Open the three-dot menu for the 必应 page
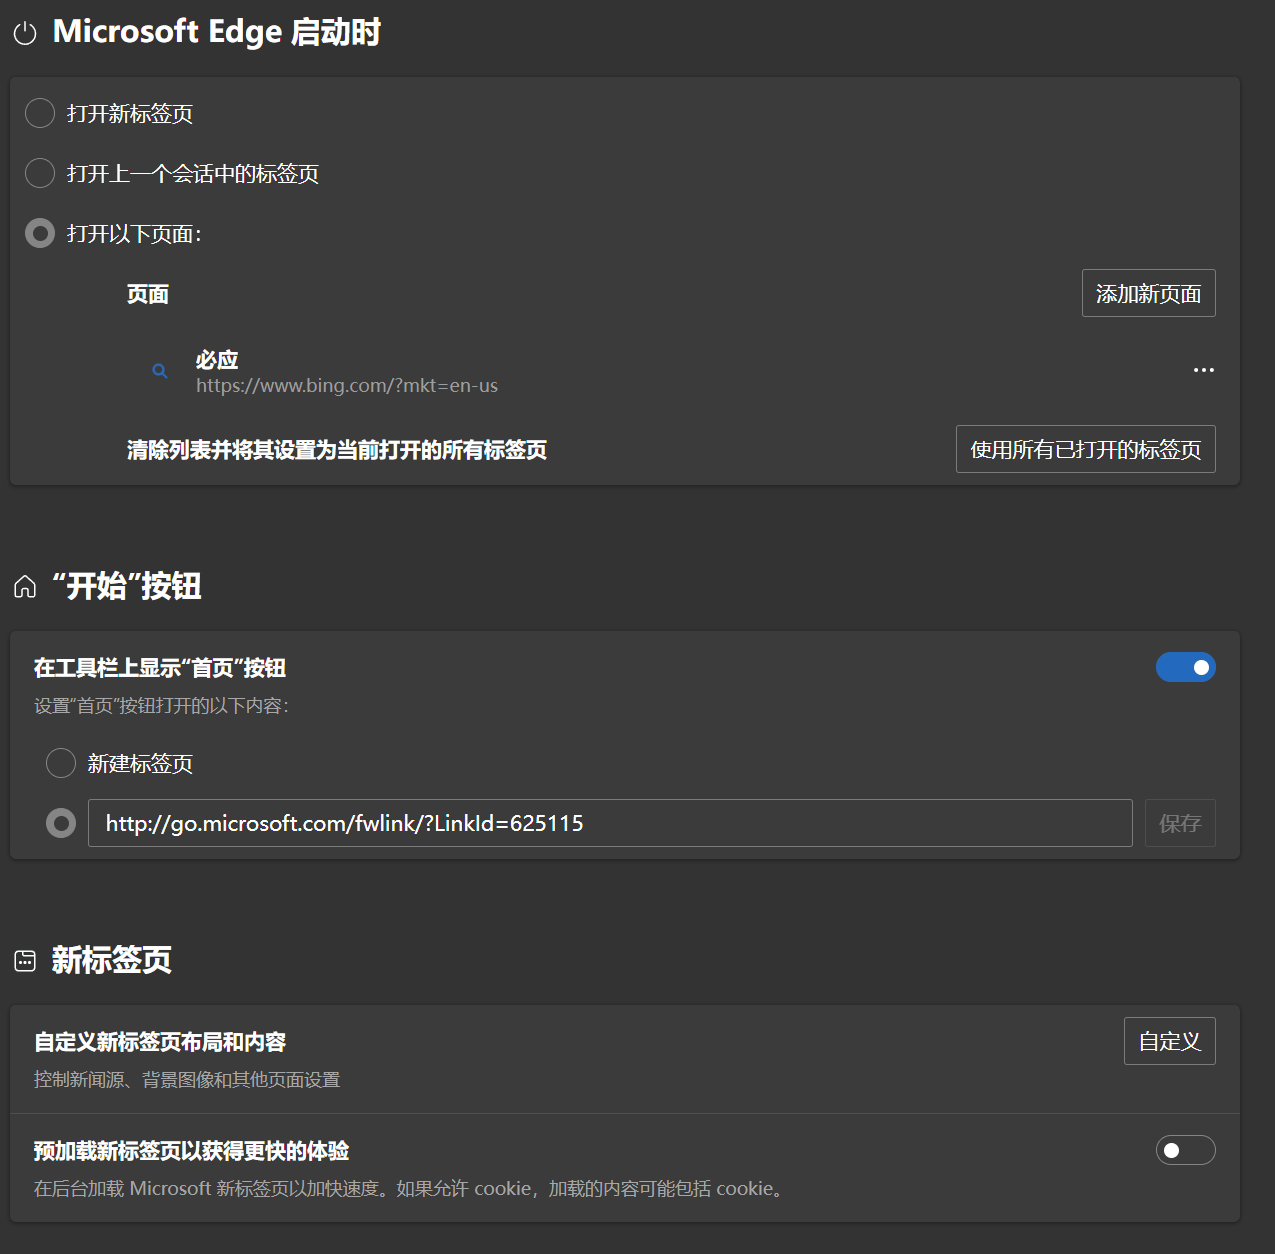The image size is (1275, 1254). tap(1203, 370)
